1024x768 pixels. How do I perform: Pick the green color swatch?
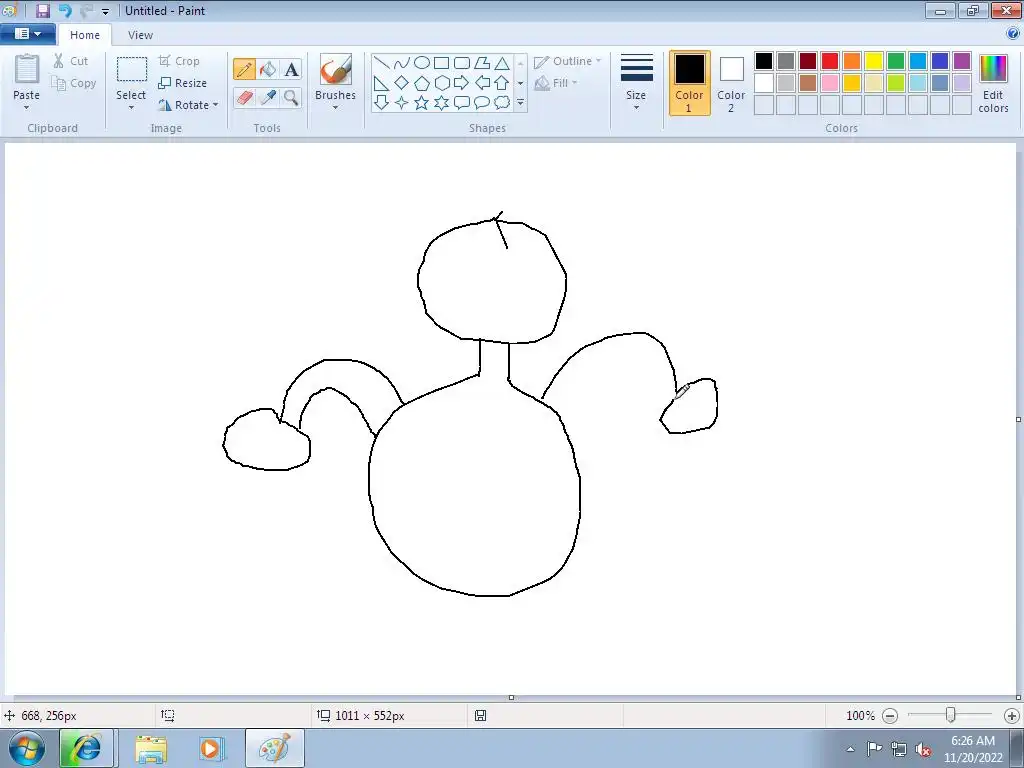pos(896,61)
